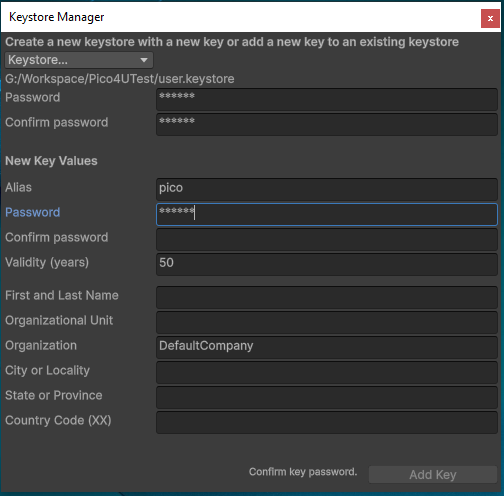
Task: Click the State or Province label
Action: pos(54,395)
